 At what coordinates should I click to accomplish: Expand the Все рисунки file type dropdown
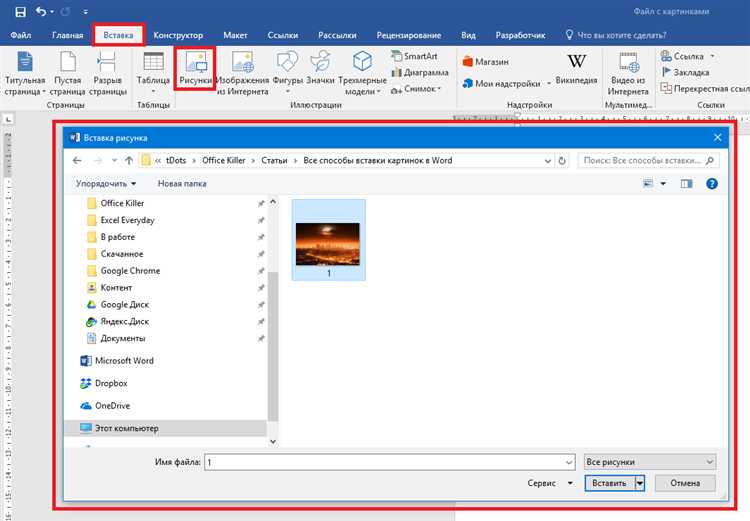(650, 462)
